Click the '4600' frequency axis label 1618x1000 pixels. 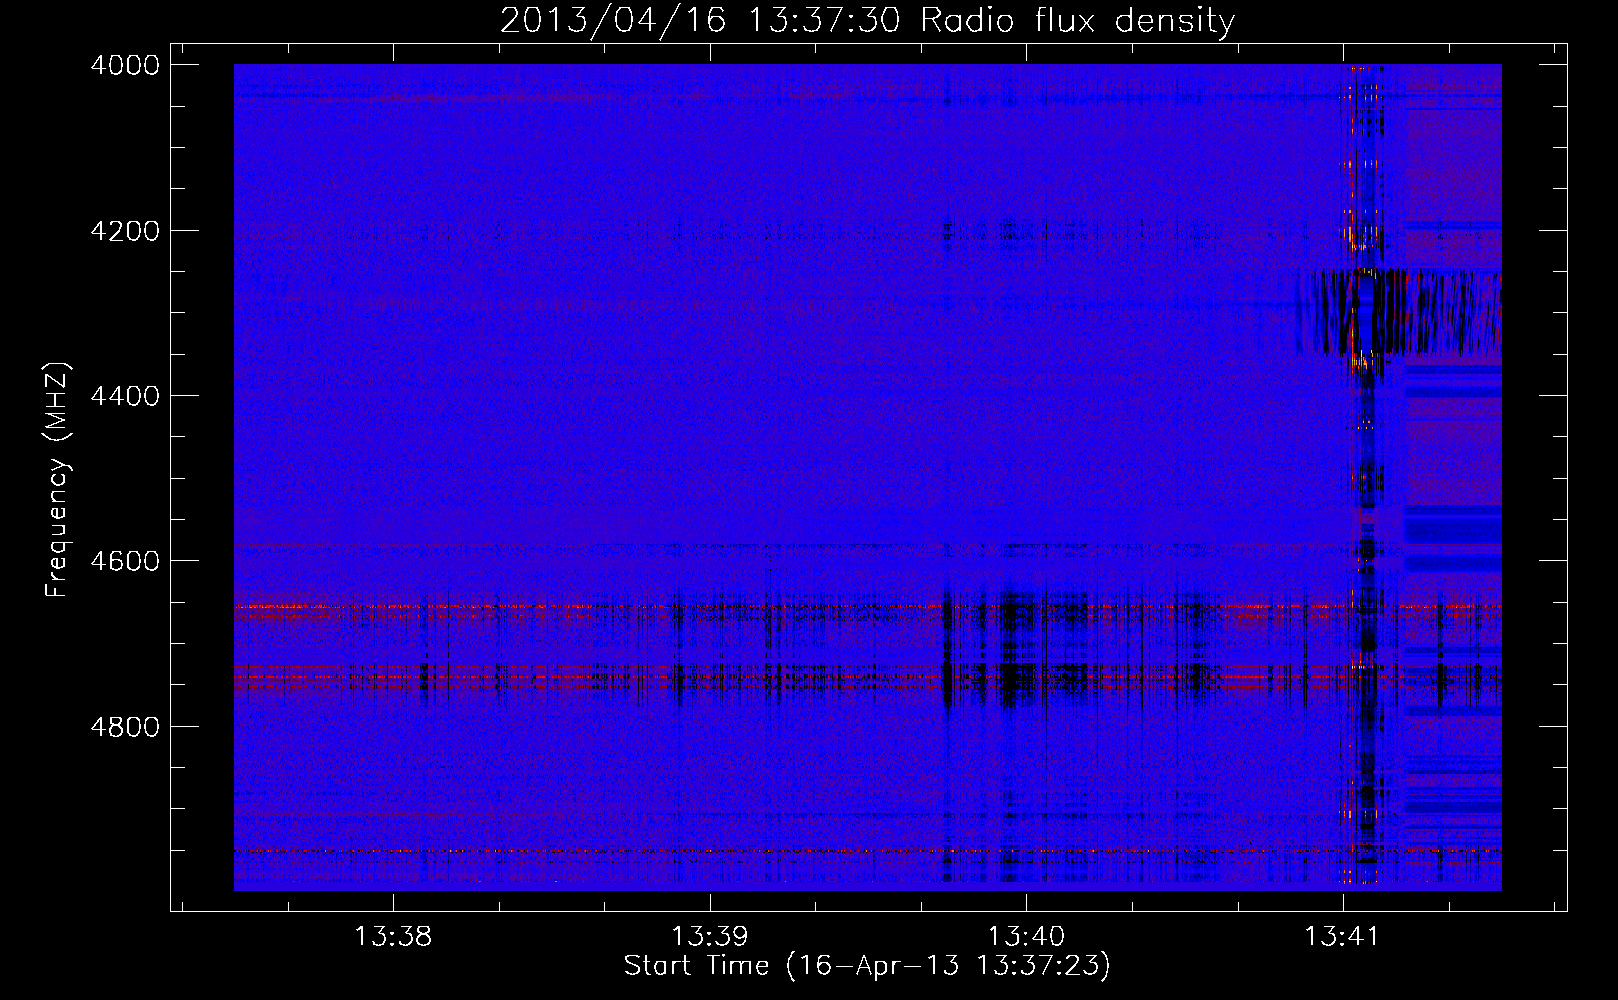pos(125,561)
